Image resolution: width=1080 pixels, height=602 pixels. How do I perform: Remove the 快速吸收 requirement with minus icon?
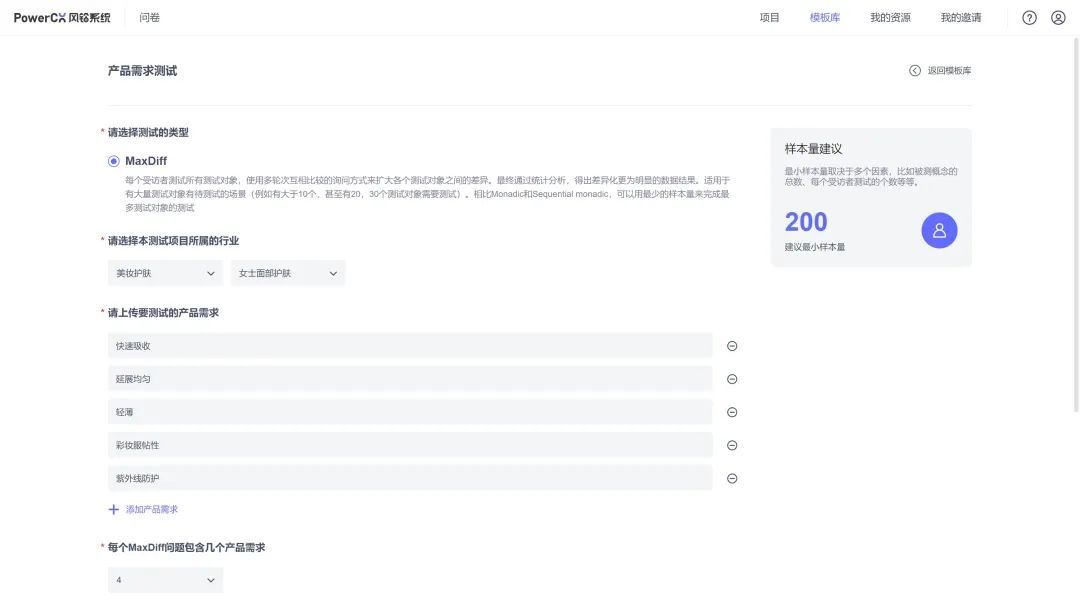[x=732, y=346]
